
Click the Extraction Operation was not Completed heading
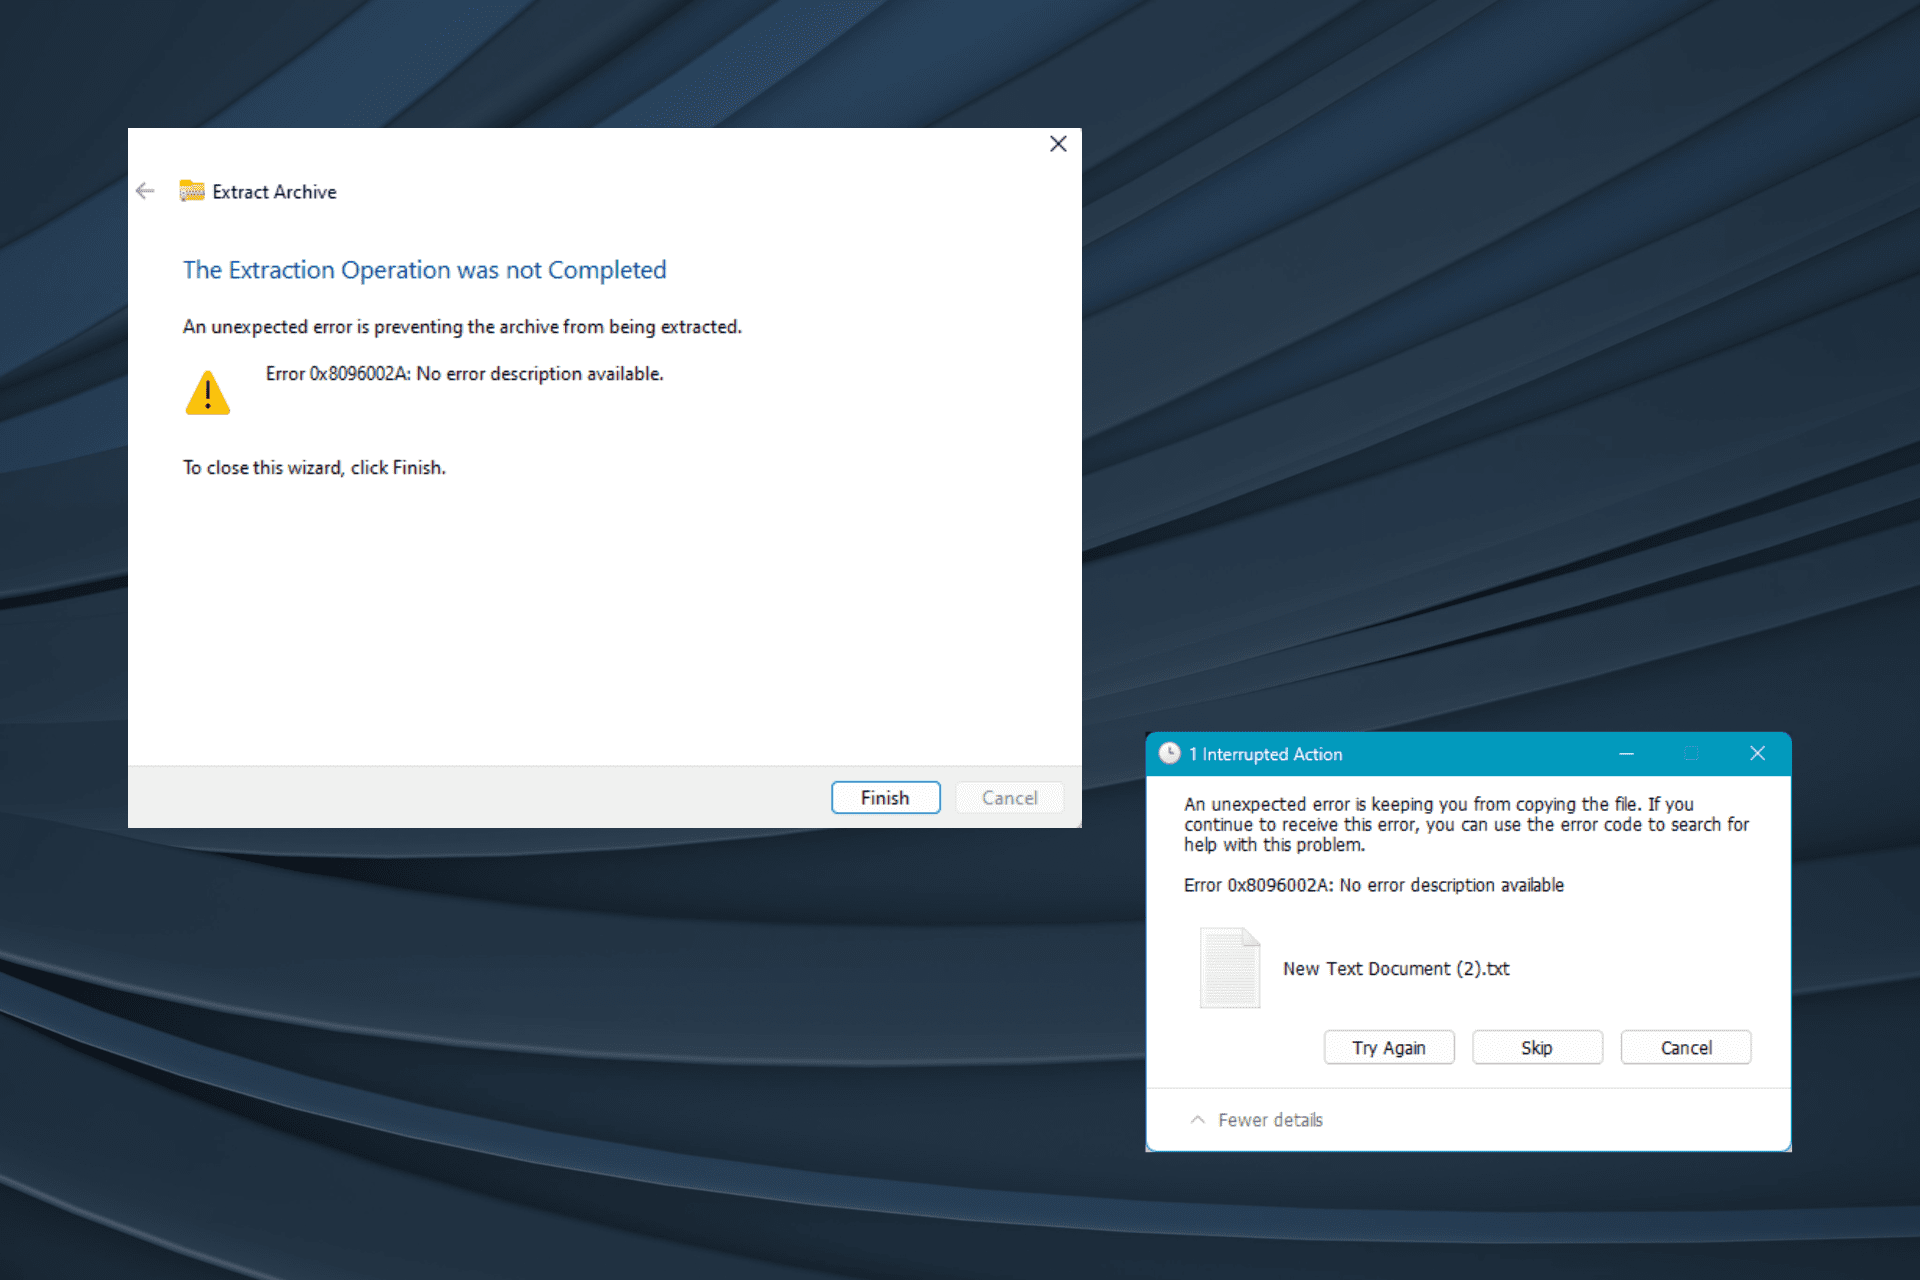pos(424,270)
